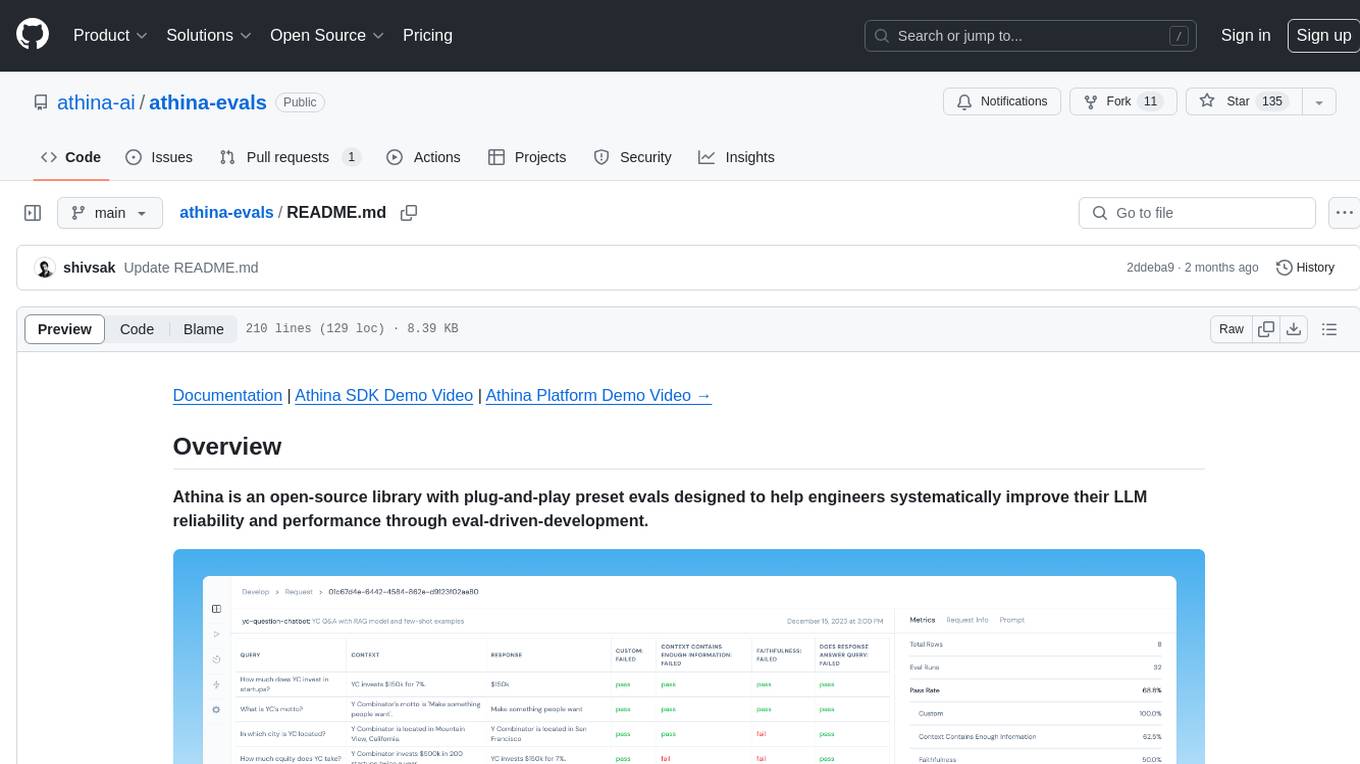Click the Athina dashboard screenshot image
Viewport: 1360px width, 764px height.
pyautogui.click(x=688, y=656)
